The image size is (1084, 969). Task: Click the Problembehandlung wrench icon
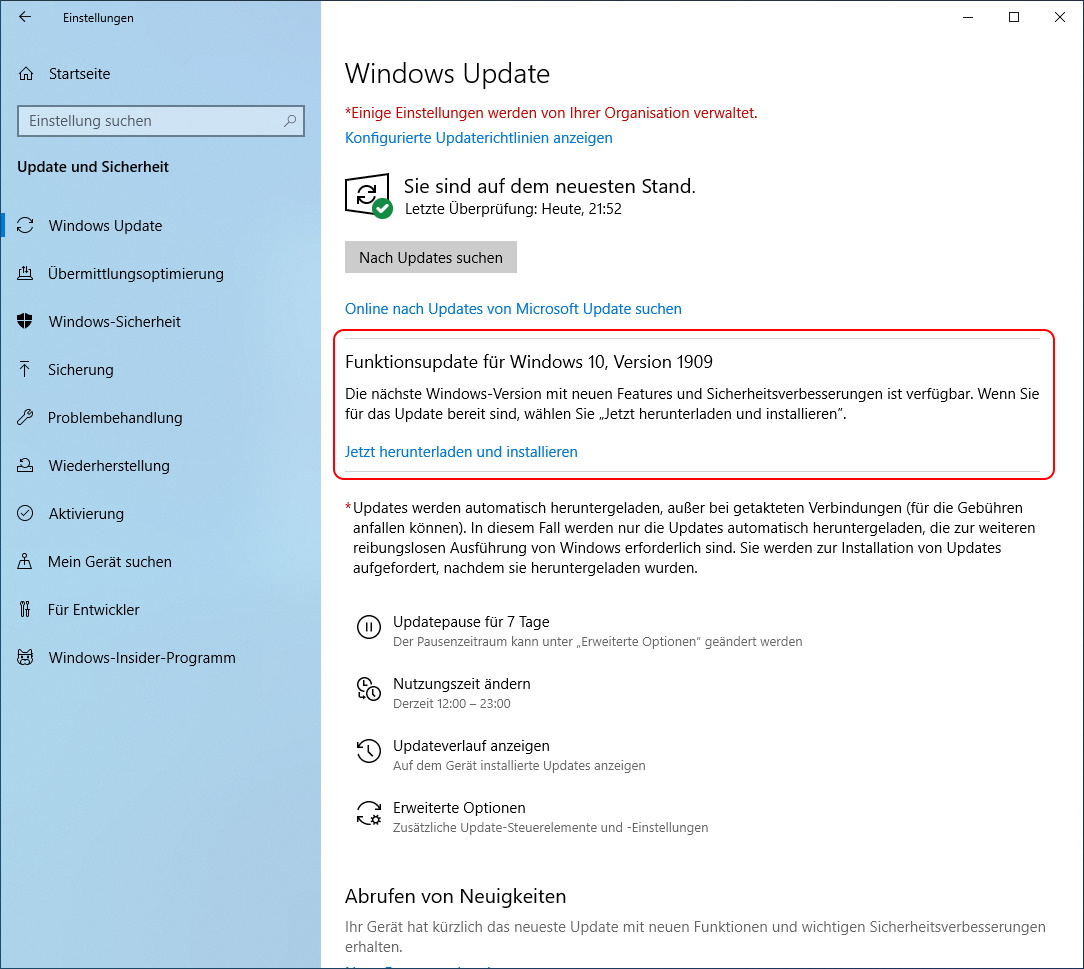(25, 417)
